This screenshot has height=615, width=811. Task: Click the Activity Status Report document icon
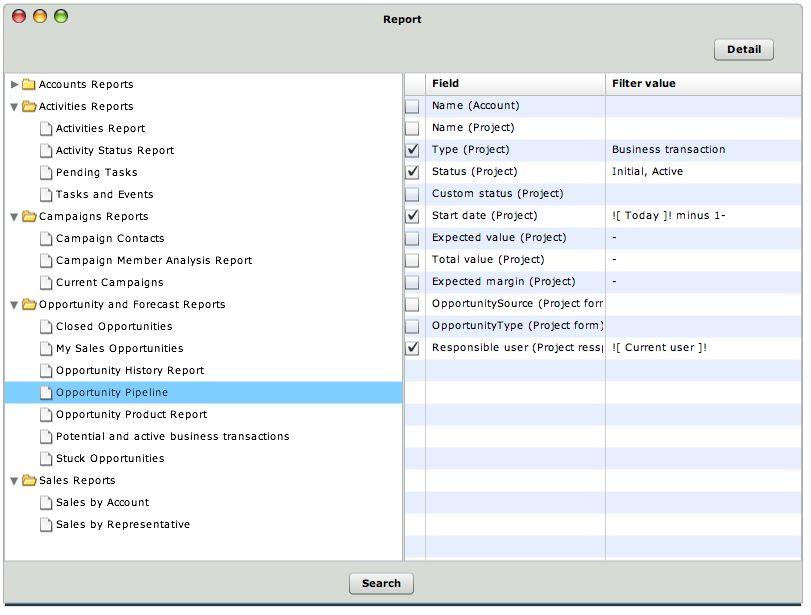(46, 151)
